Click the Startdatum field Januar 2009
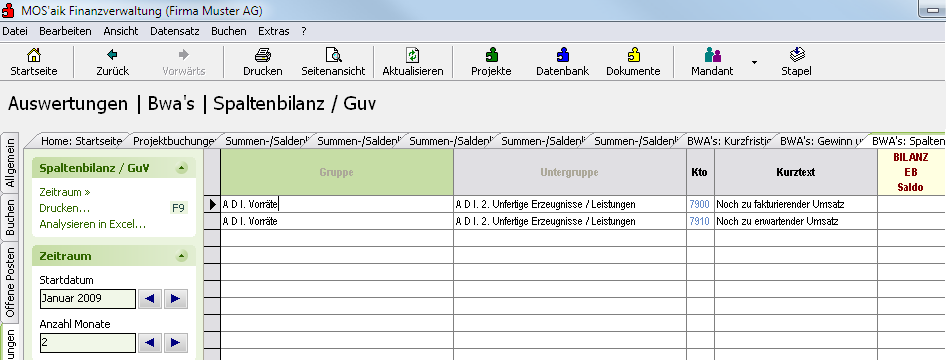946x360 pixels. [87, 298]
